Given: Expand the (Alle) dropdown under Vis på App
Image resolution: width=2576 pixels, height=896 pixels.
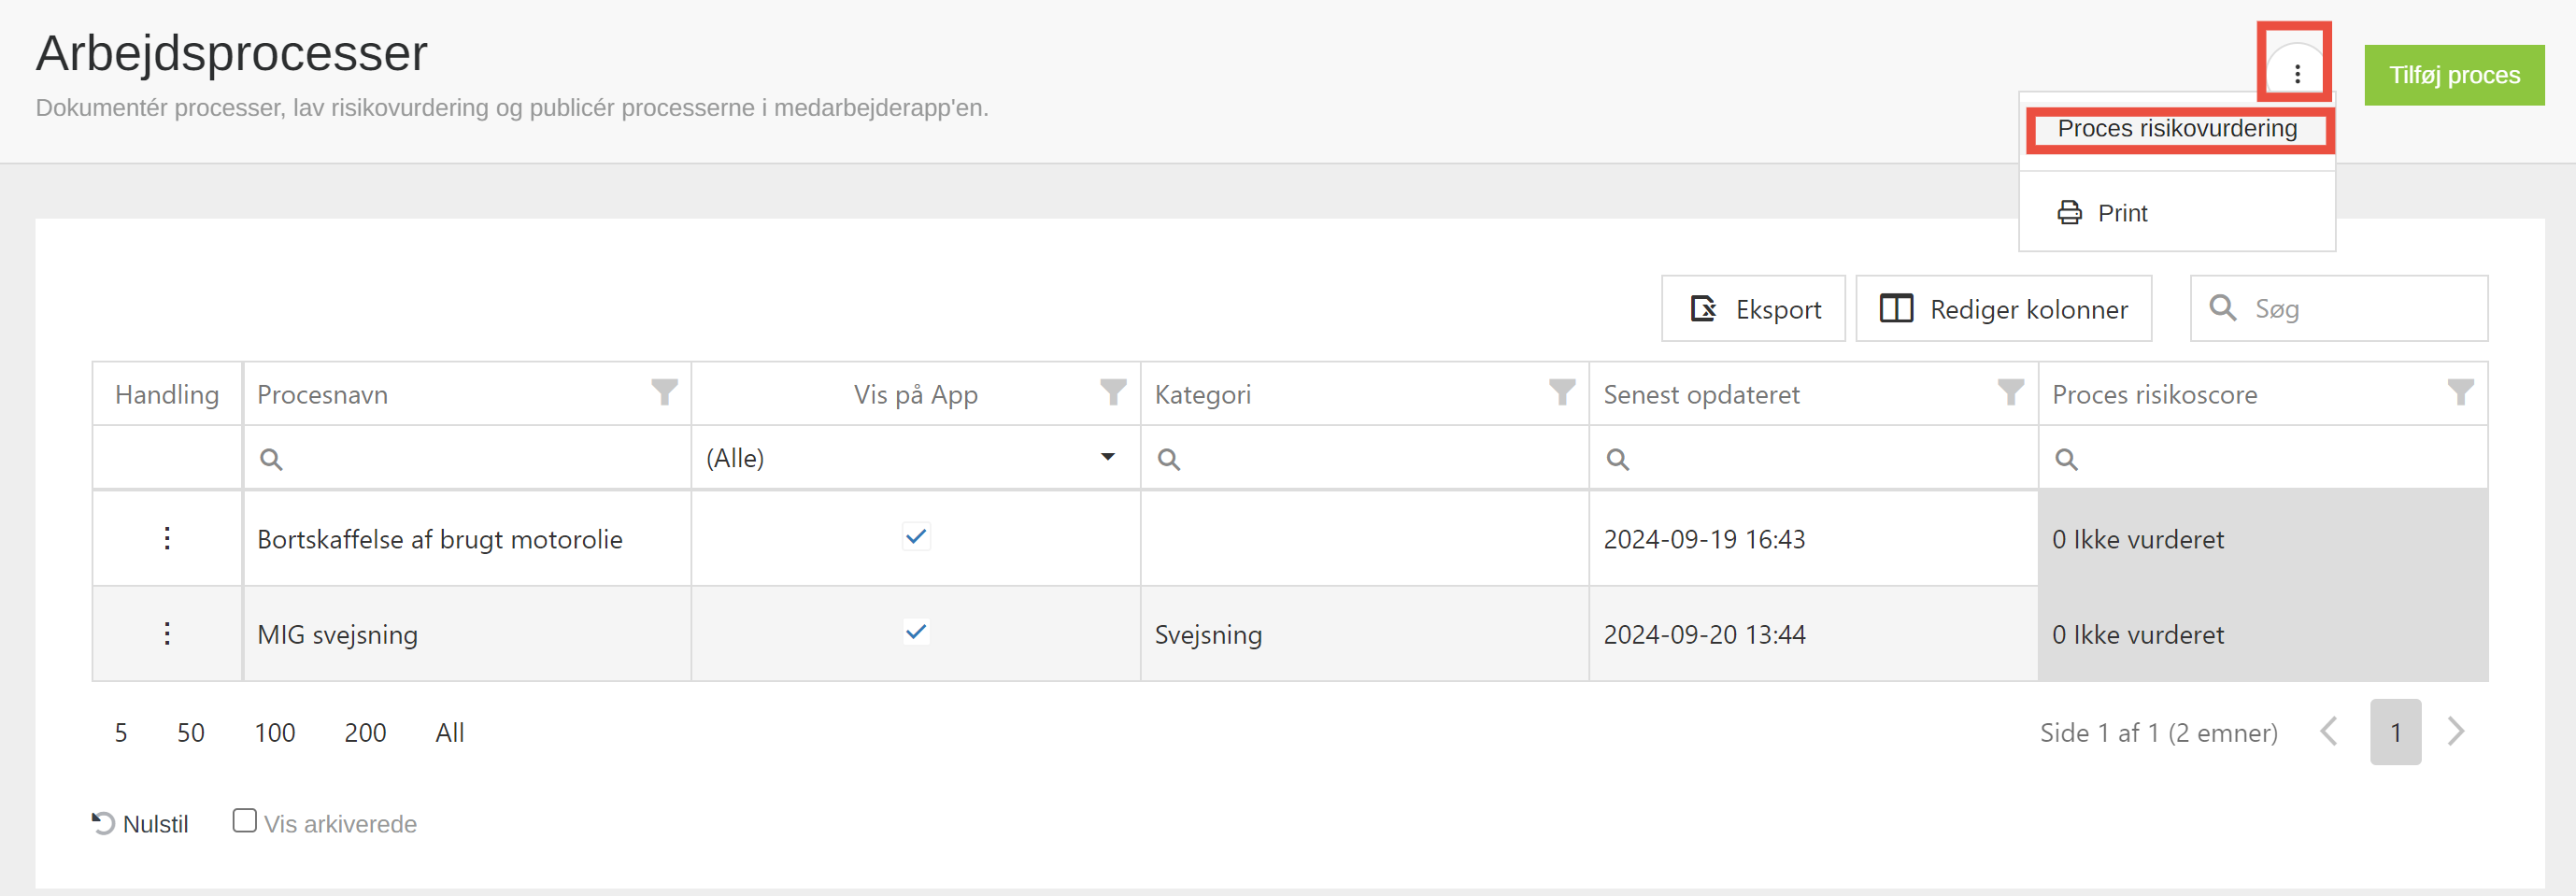Looking at the screenshot, I should [1107, 457].
